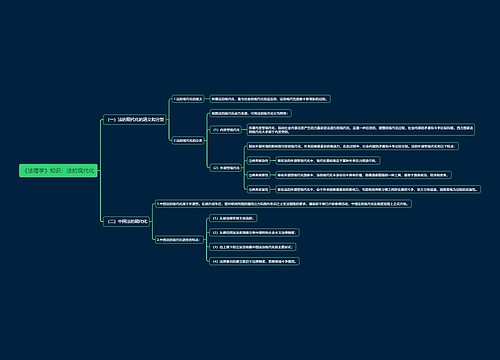Click the description box beside ②具有依附性

coord(363,175)
